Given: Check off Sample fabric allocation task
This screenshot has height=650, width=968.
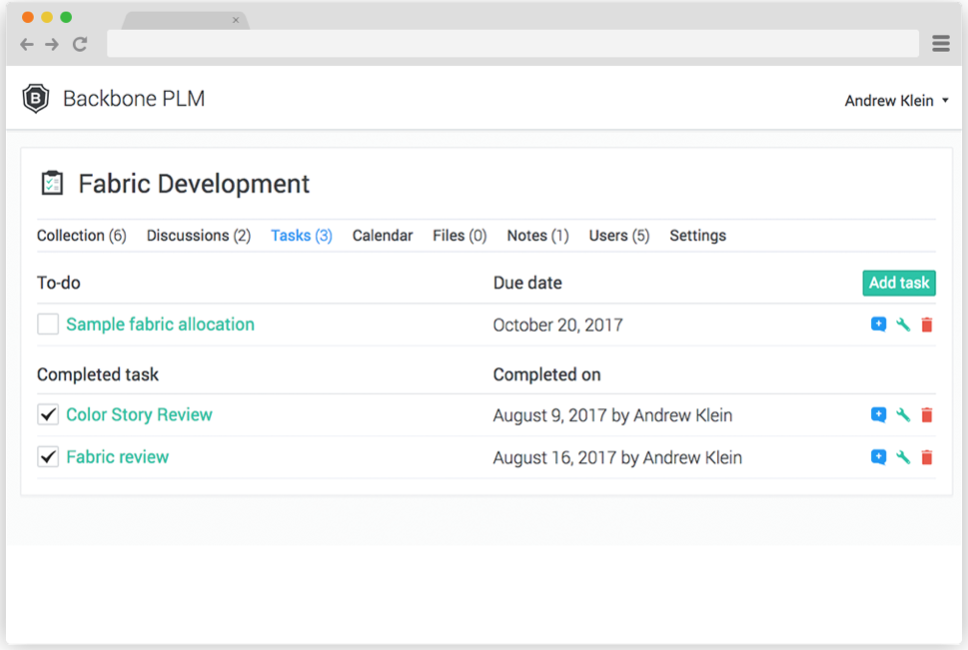Looking at the screenshot, I should [48, 324].
